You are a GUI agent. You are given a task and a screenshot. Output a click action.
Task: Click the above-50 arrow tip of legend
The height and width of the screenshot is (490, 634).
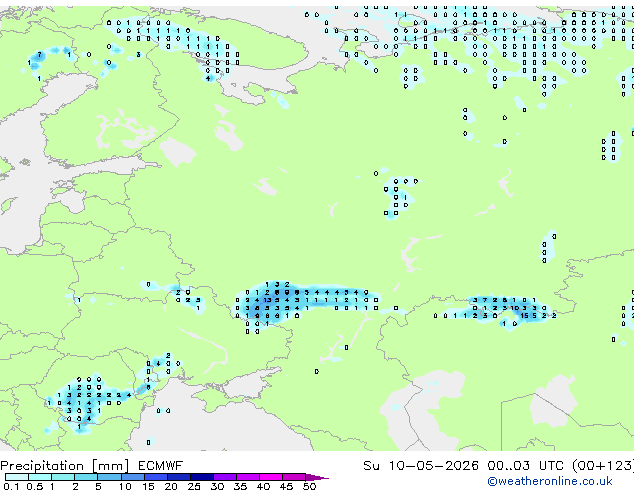pos(317,477)
